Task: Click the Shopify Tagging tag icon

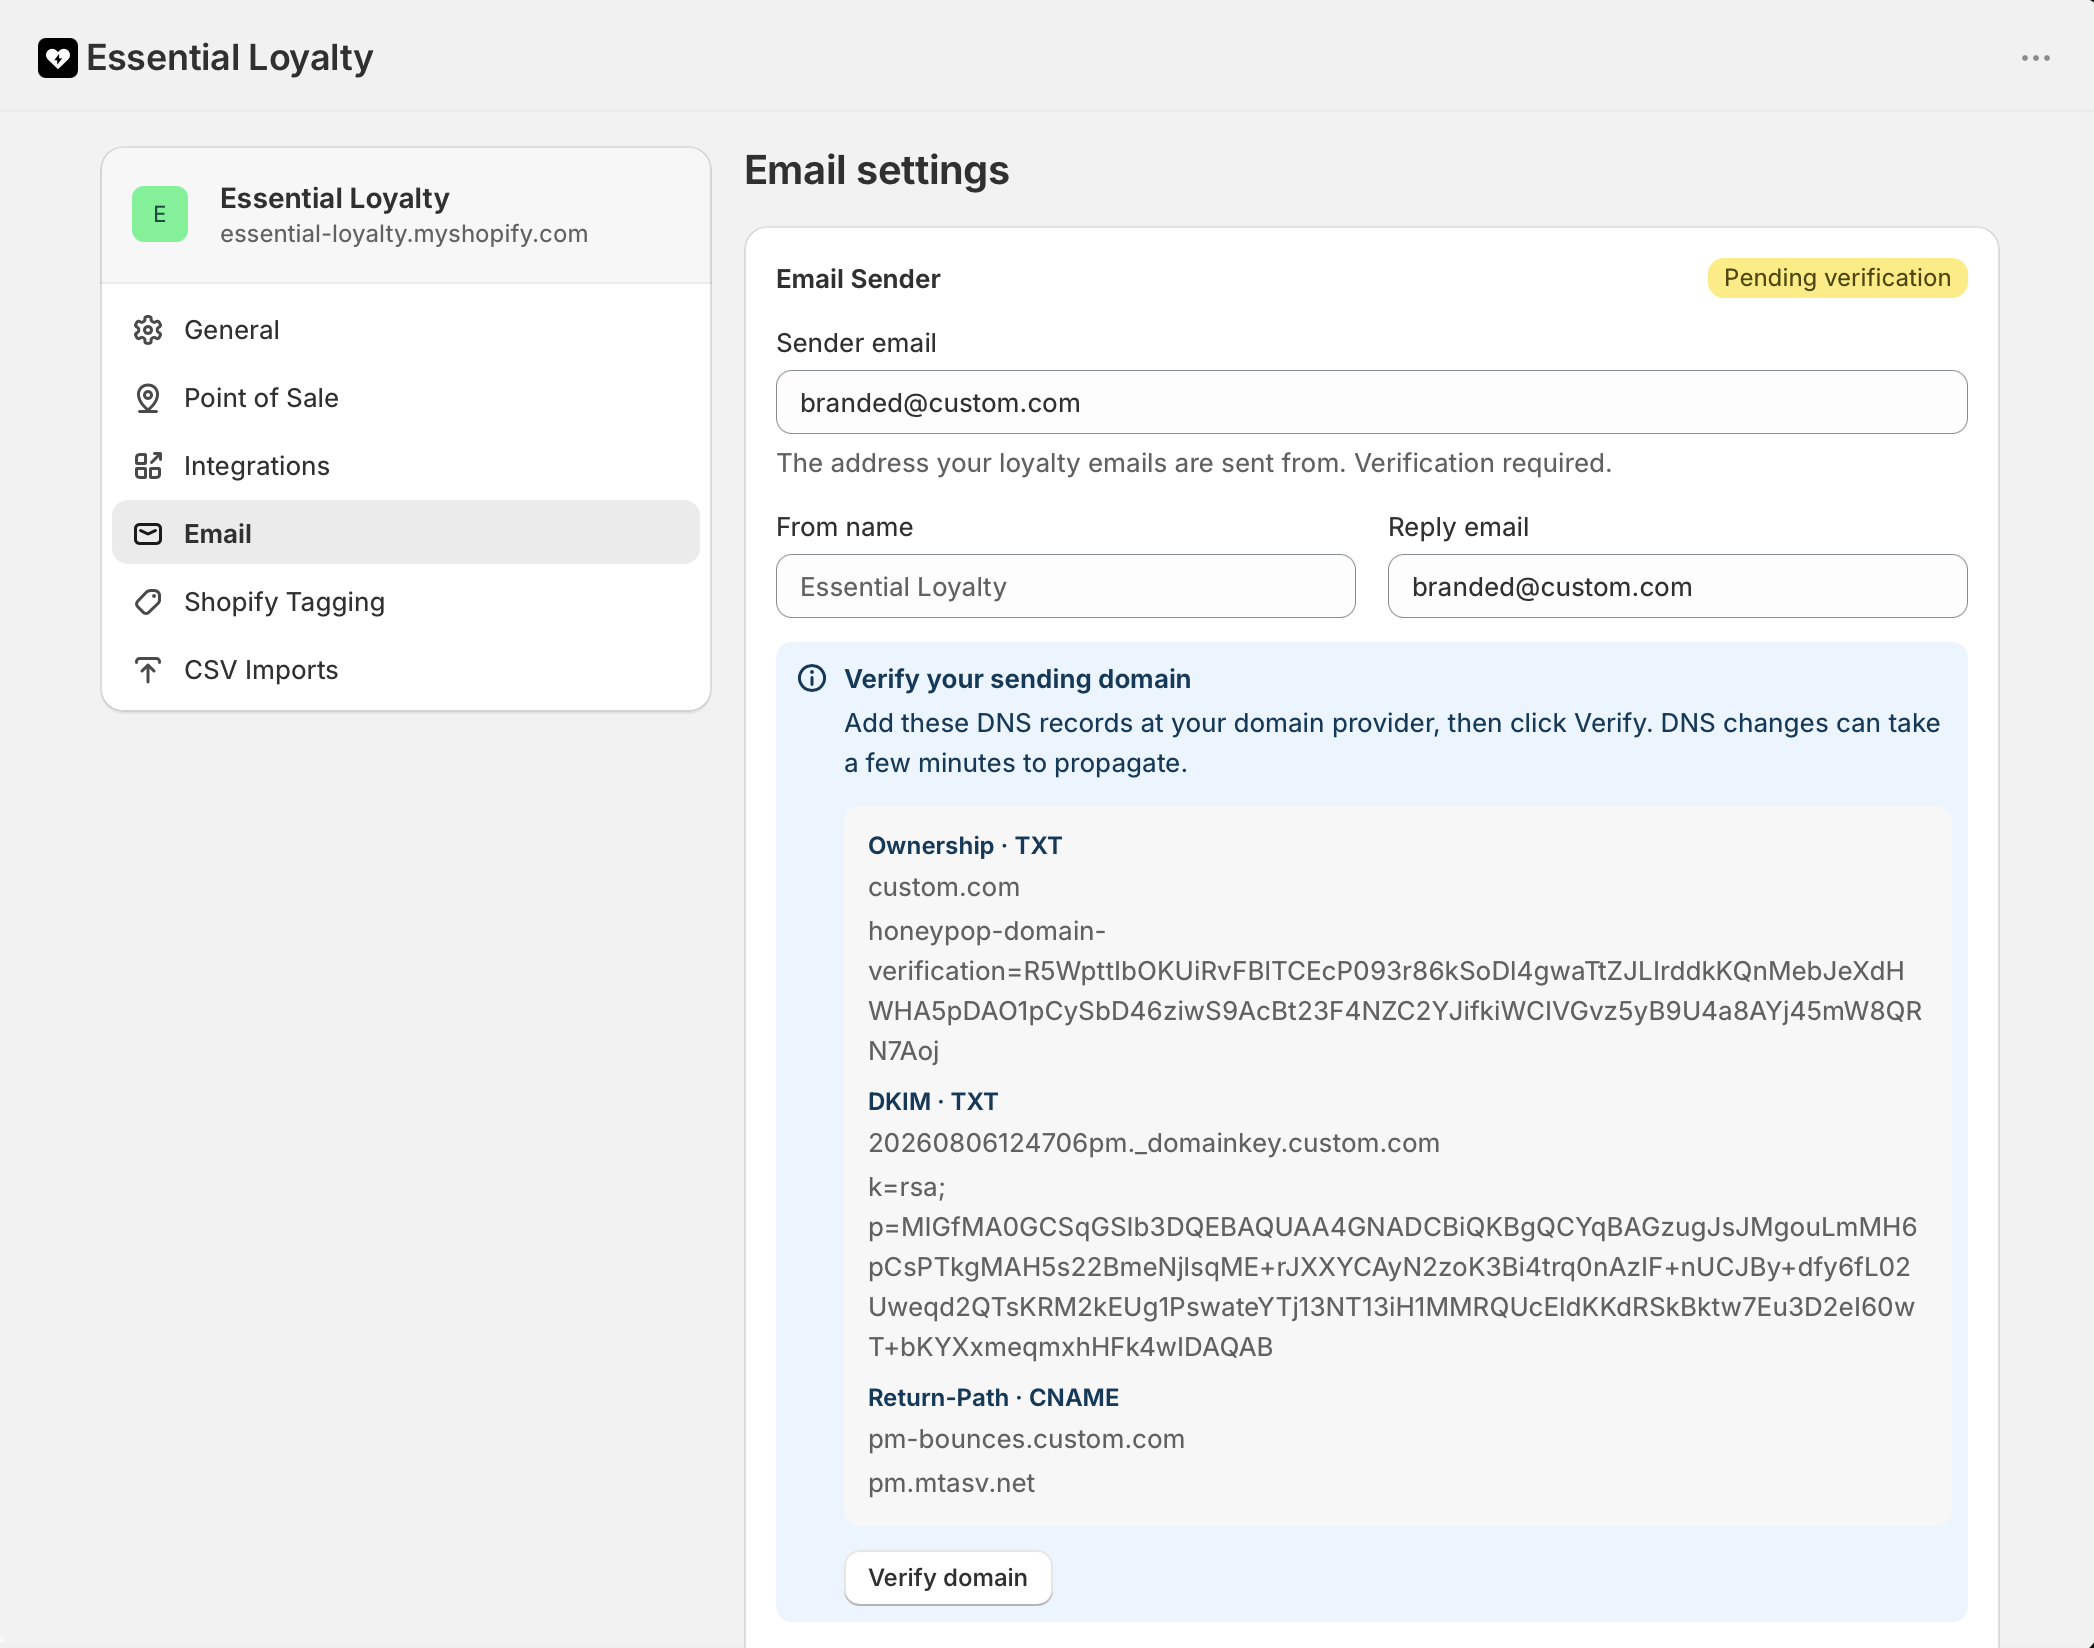Action: (x=148, y=602)
